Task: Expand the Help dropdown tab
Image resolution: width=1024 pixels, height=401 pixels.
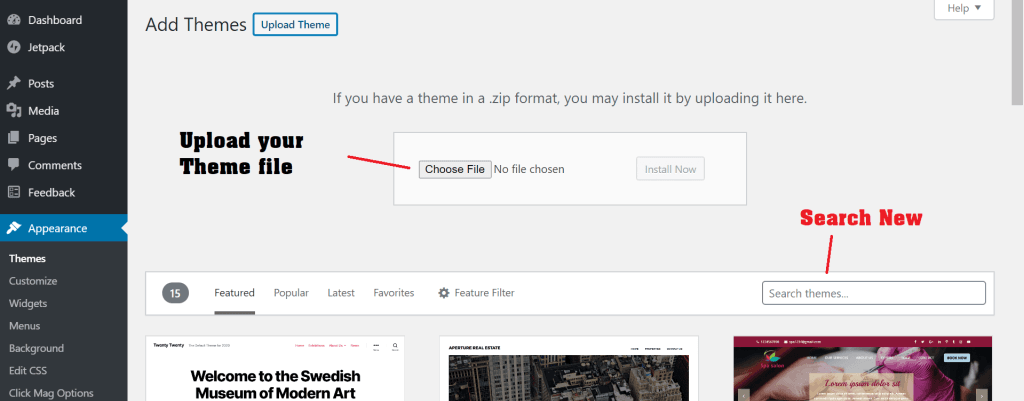Action: (963, 9)
